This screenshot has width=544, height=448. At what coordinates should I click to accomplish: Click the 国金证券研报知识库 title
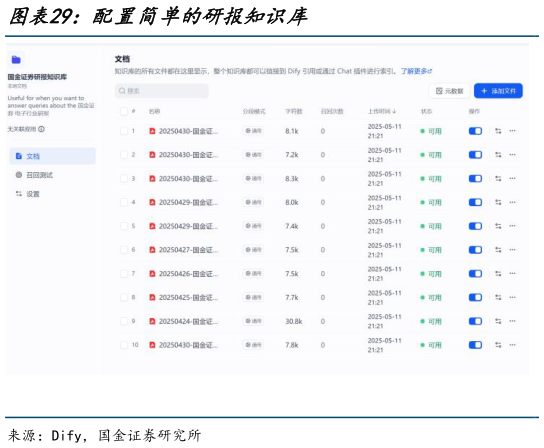tap(37, 77)
